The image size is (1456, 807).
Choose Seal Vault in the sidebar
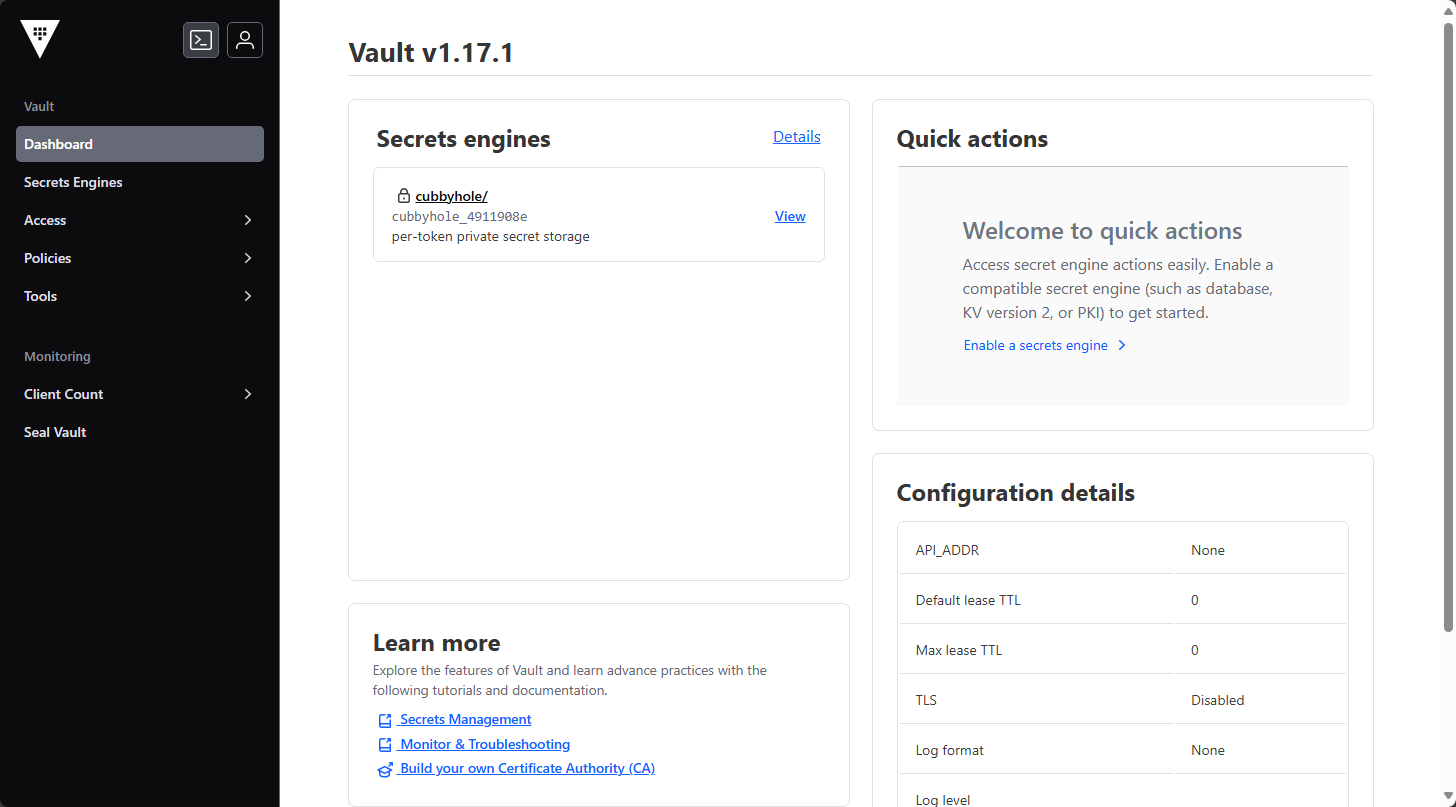(55, 432)
